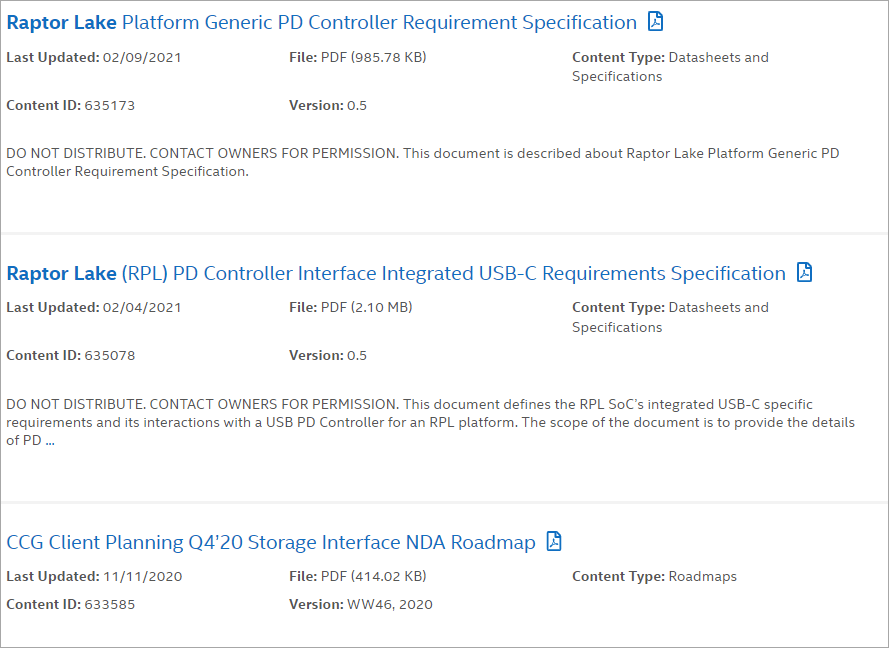Open Raptor Lake (RPL) PD Controller Interface link
Viewport: 889px width, 648px height.
pos(396,273)
